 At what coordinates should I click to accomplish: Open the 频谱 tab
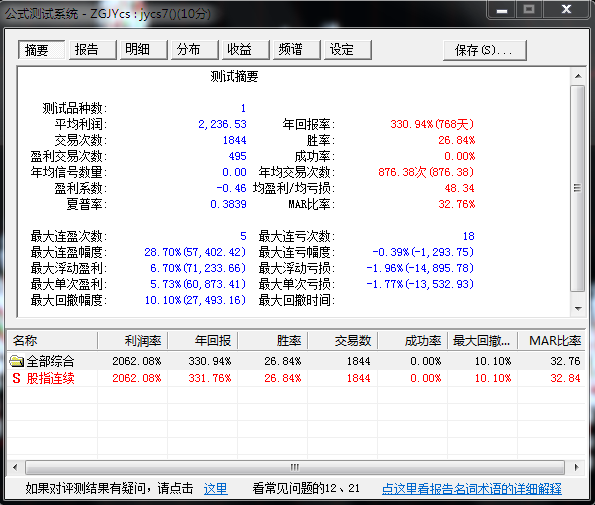pyautogui.click(x=297, y=50)
